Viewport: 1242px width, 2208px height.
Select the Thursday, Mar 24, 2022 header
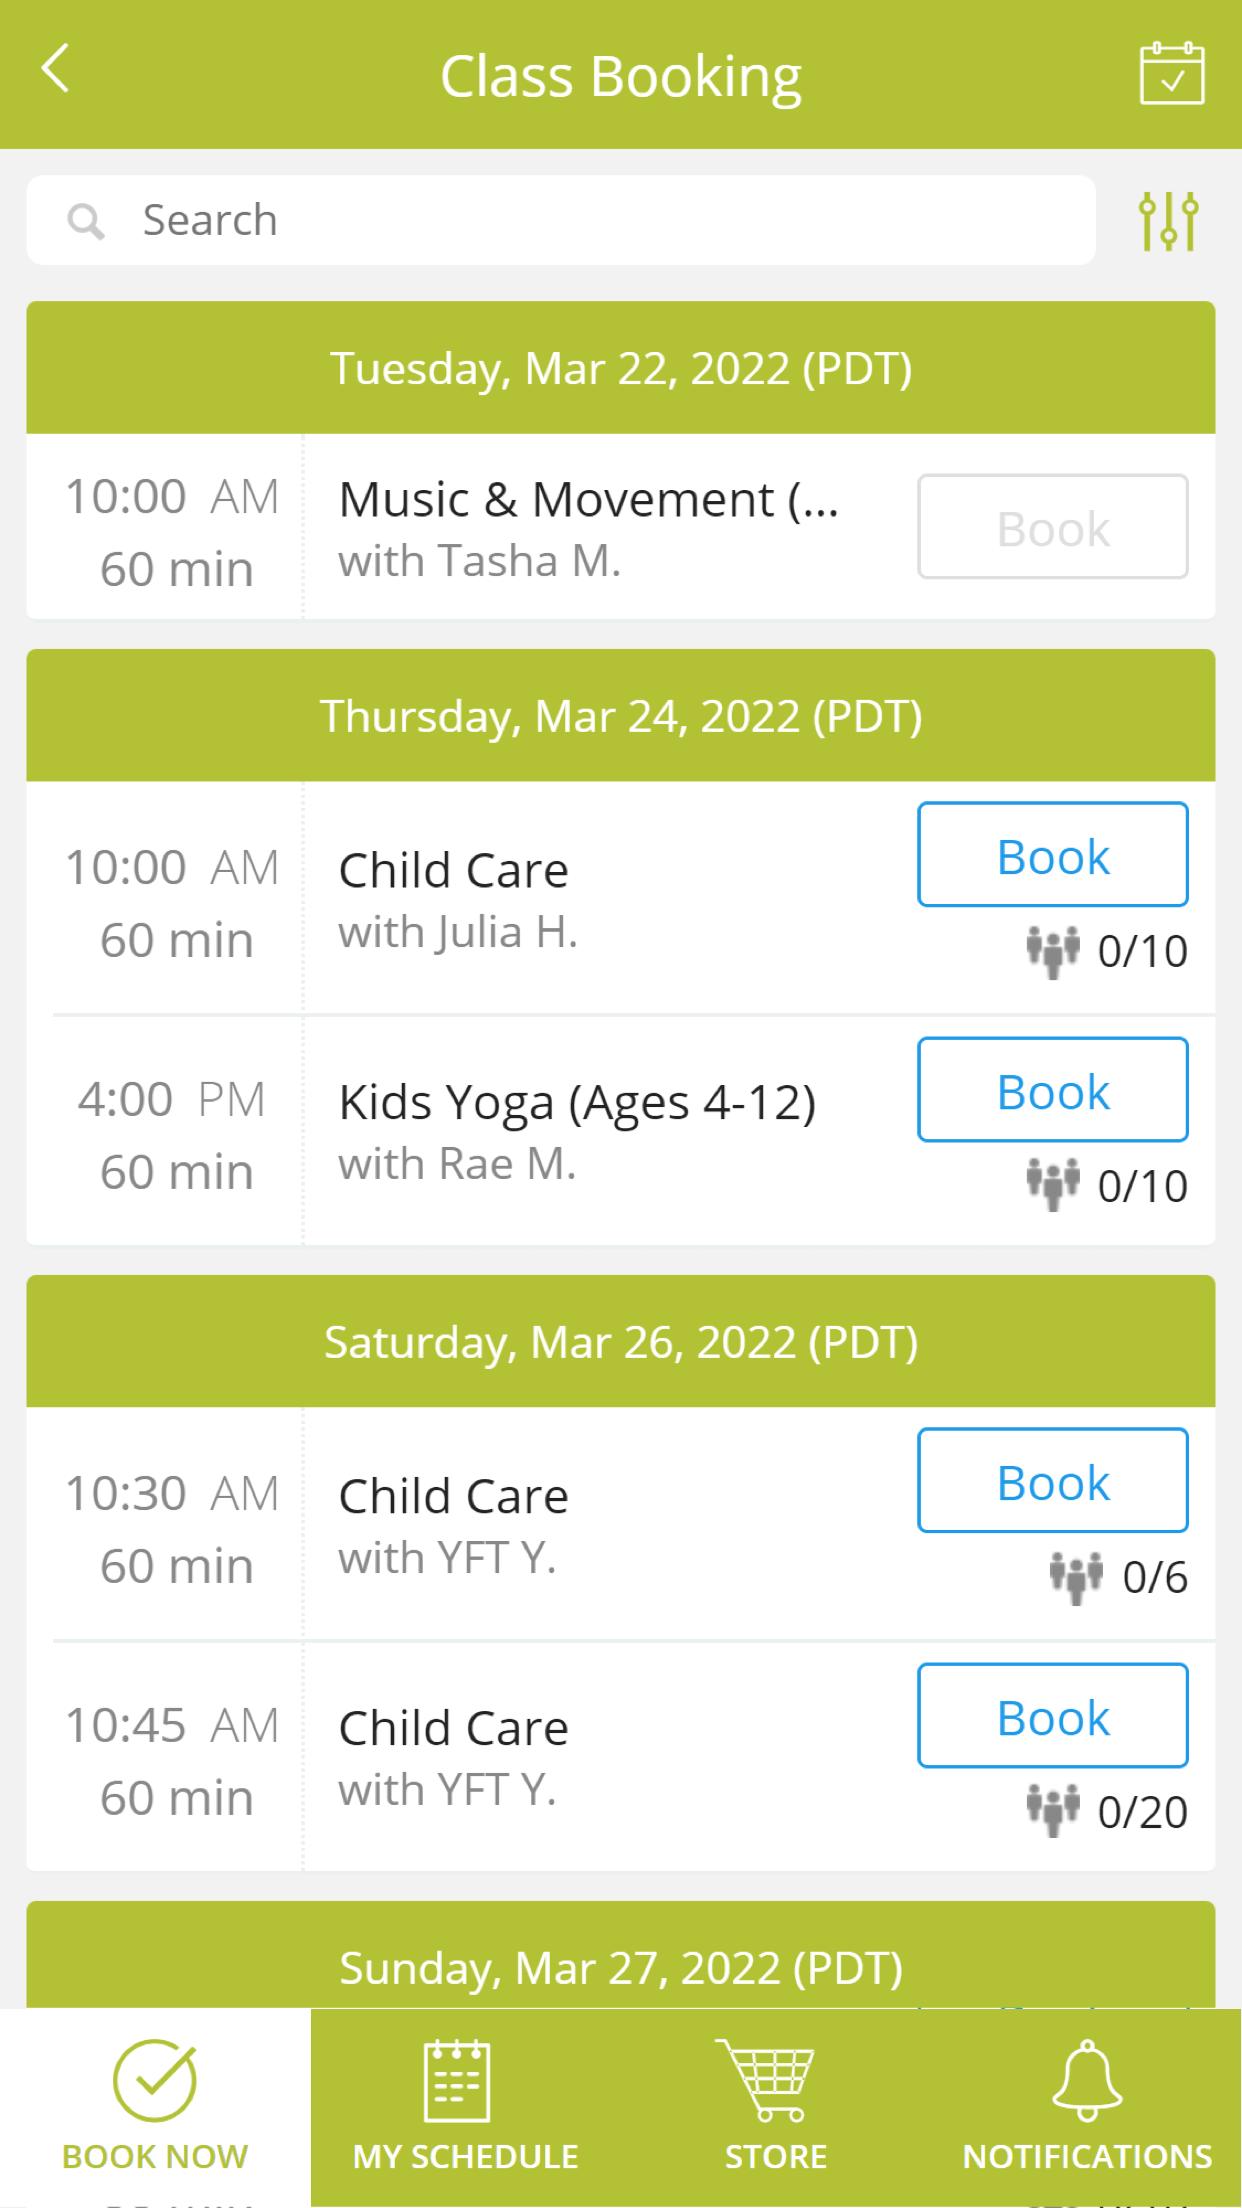(x=621, y=716)
